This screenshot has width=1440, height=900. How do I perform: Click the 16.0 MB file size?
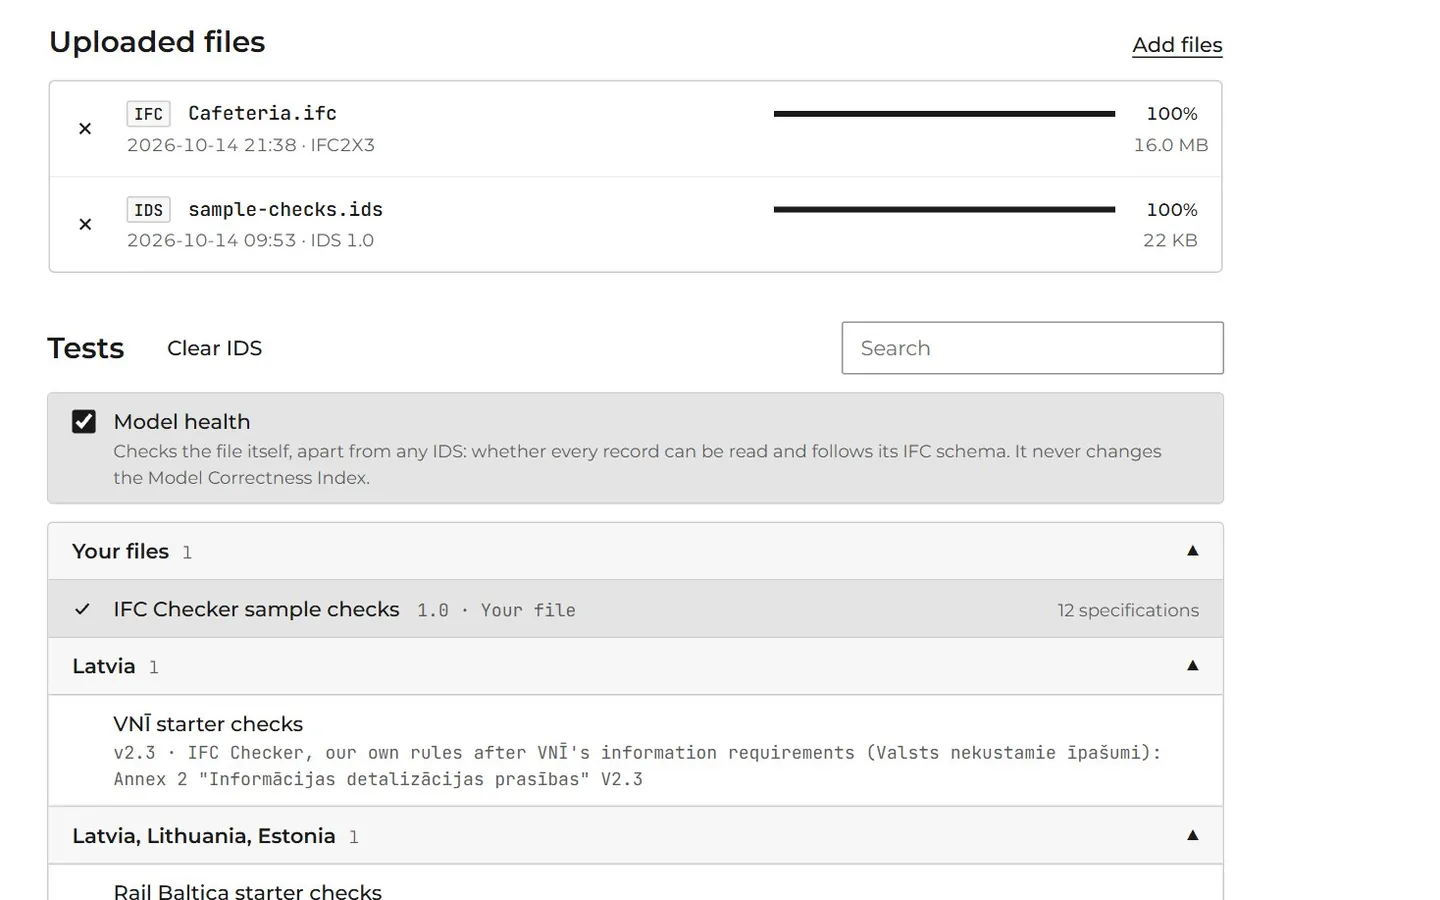pyautogui.click(x=1171, y=145)
